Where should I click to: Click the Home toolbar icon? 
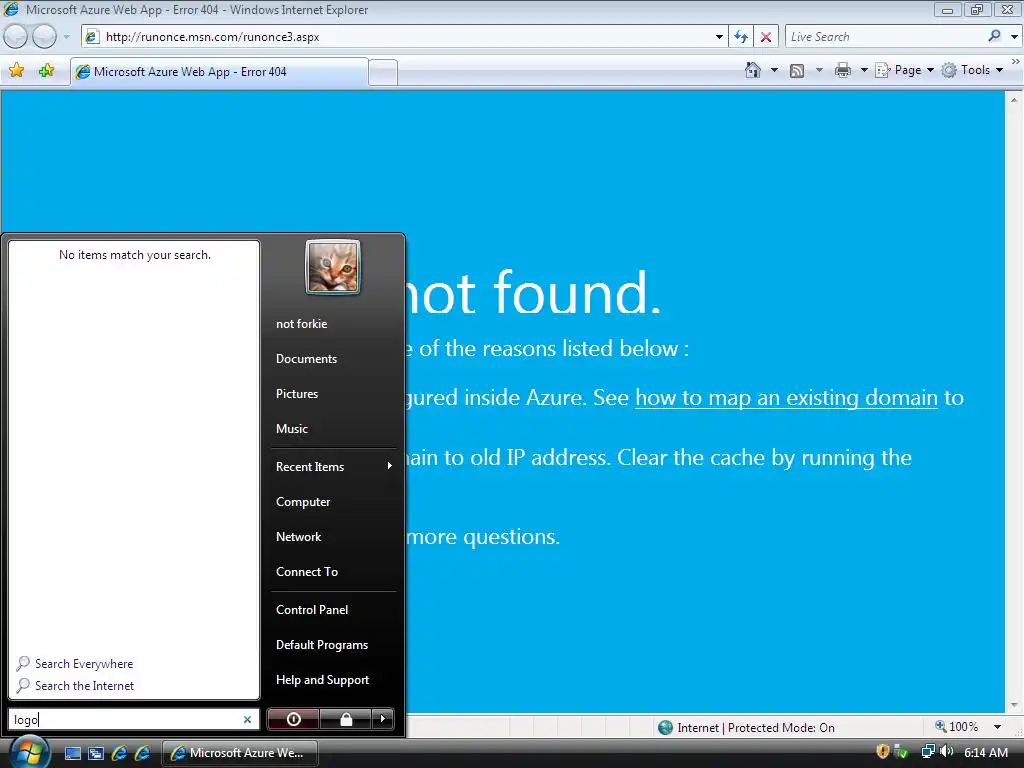tap(752, 70)
